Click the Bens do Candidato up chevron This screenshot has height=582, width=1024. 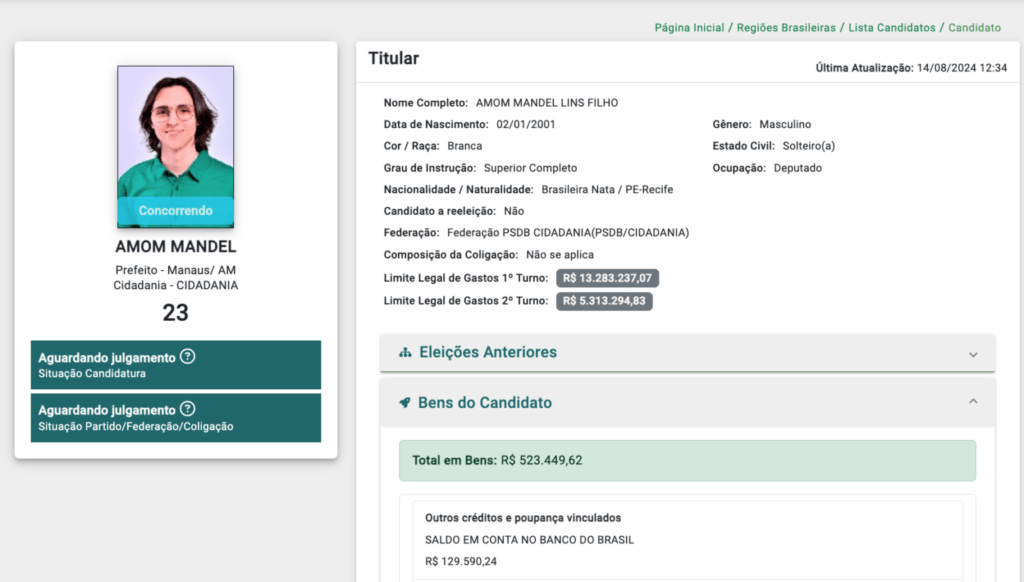click(x=973, y=401)
